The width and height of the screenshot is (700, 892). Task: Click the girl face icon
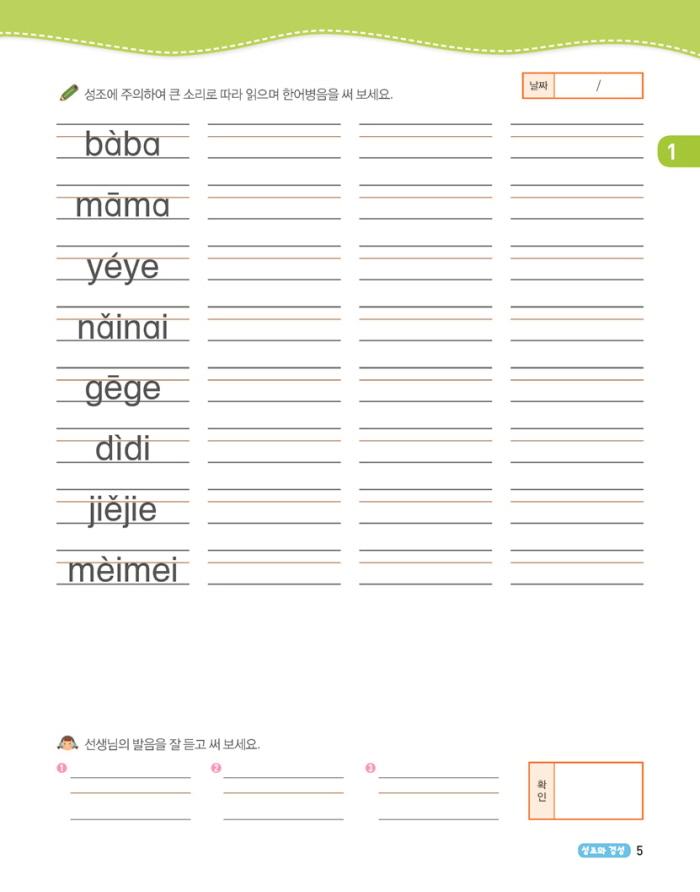68,744
